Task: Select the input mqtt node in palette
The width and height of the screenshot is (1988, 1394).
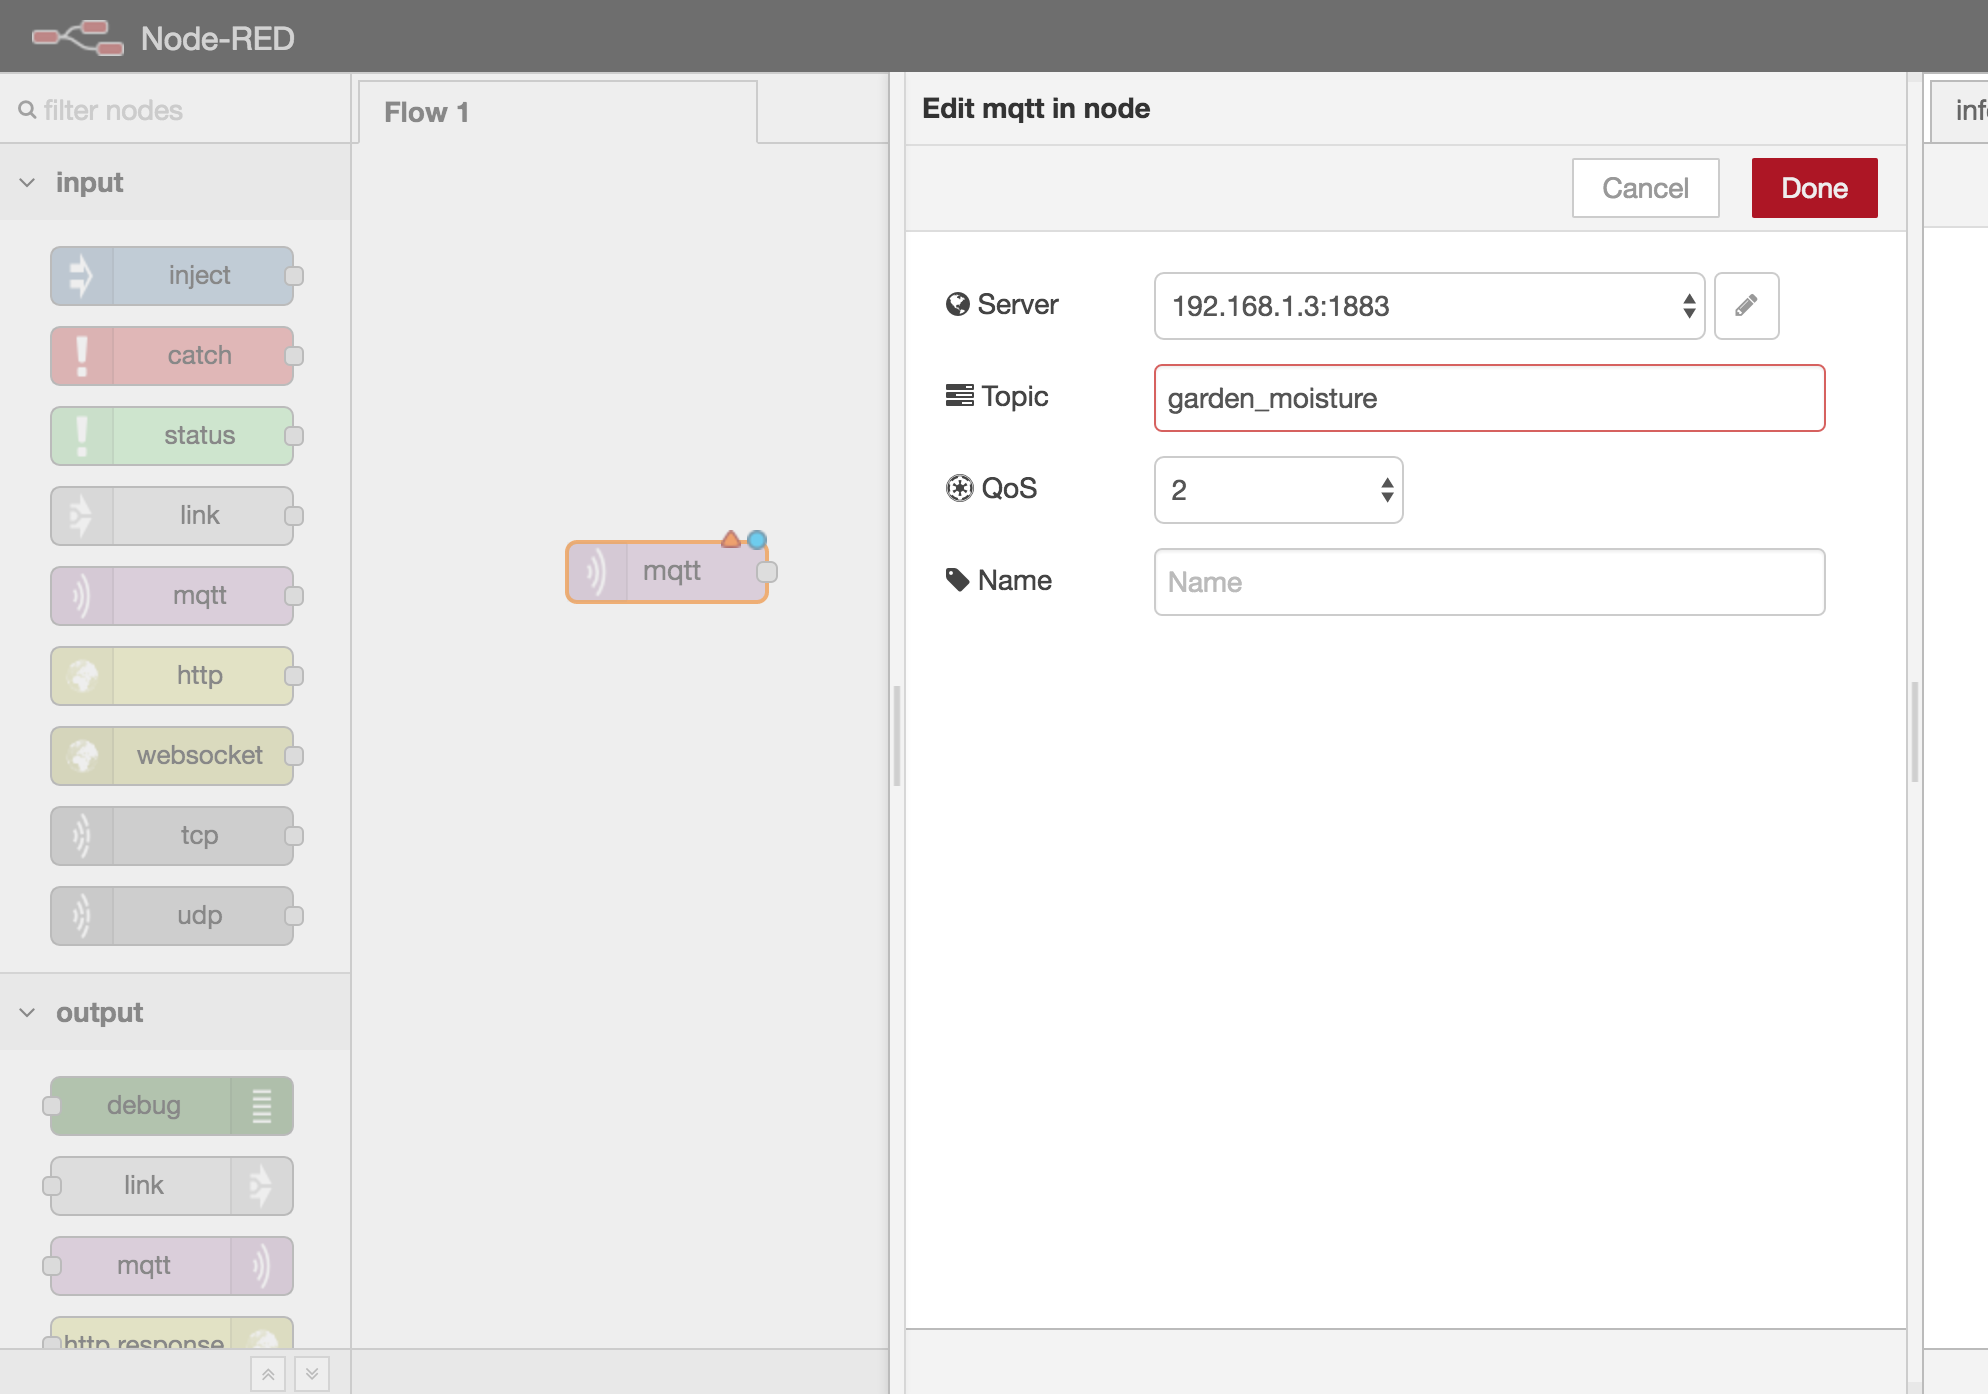Action: 172,596
